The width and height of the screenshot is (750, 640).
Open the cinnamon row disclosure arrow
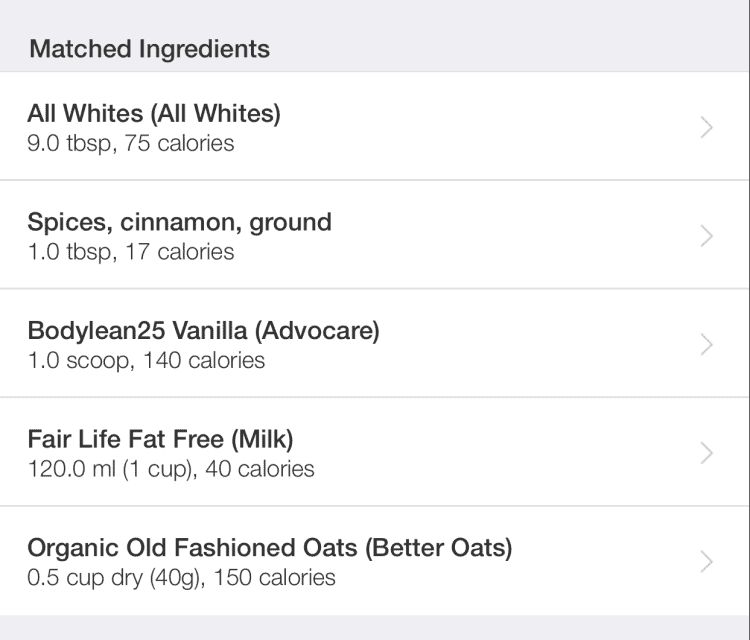[x=707, y=236]
